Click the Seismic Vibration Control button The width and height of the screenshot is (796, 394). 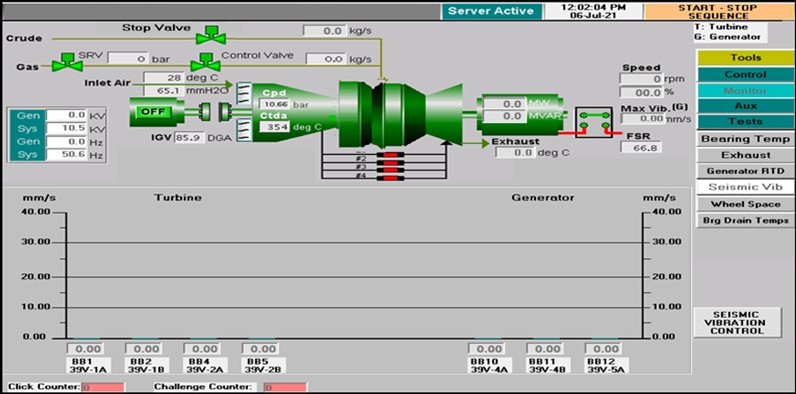737,322
